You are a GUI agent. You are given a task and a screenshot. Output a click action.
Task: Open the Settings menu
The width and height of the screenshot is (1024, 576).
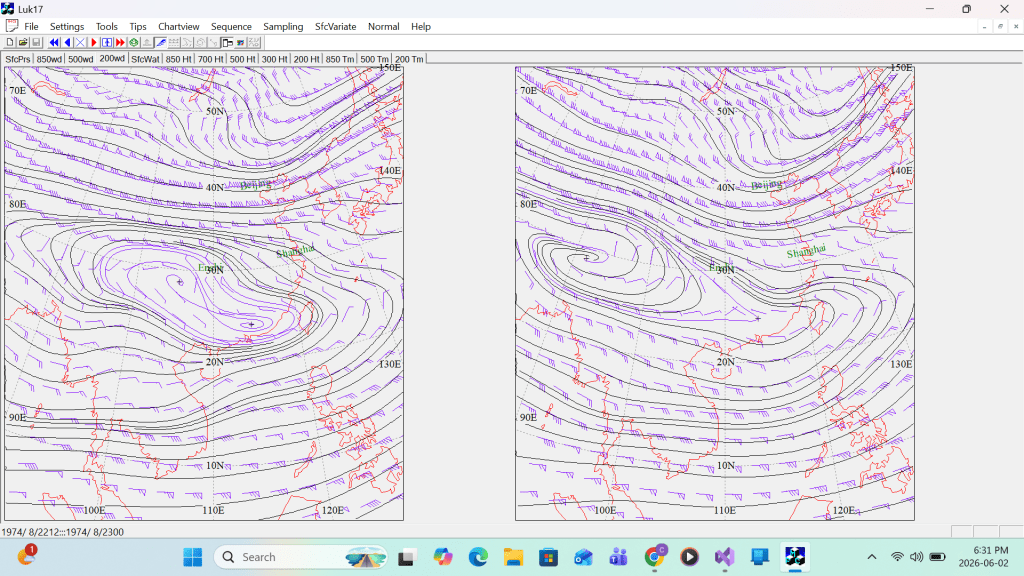tap(67, 27)
